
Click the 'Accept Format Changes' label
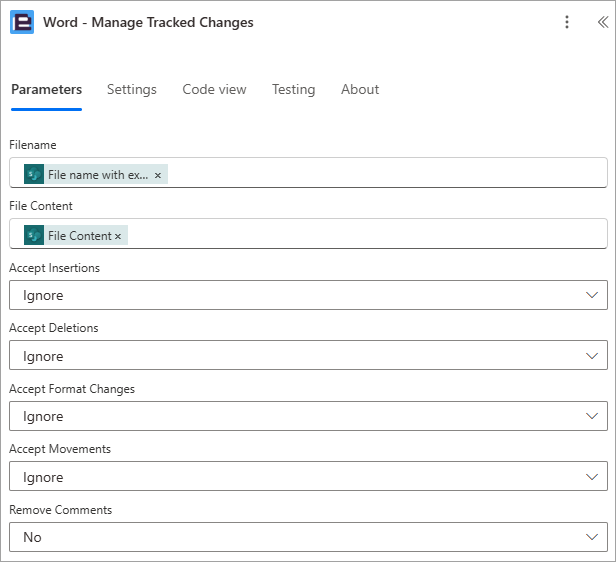[72, 389]
